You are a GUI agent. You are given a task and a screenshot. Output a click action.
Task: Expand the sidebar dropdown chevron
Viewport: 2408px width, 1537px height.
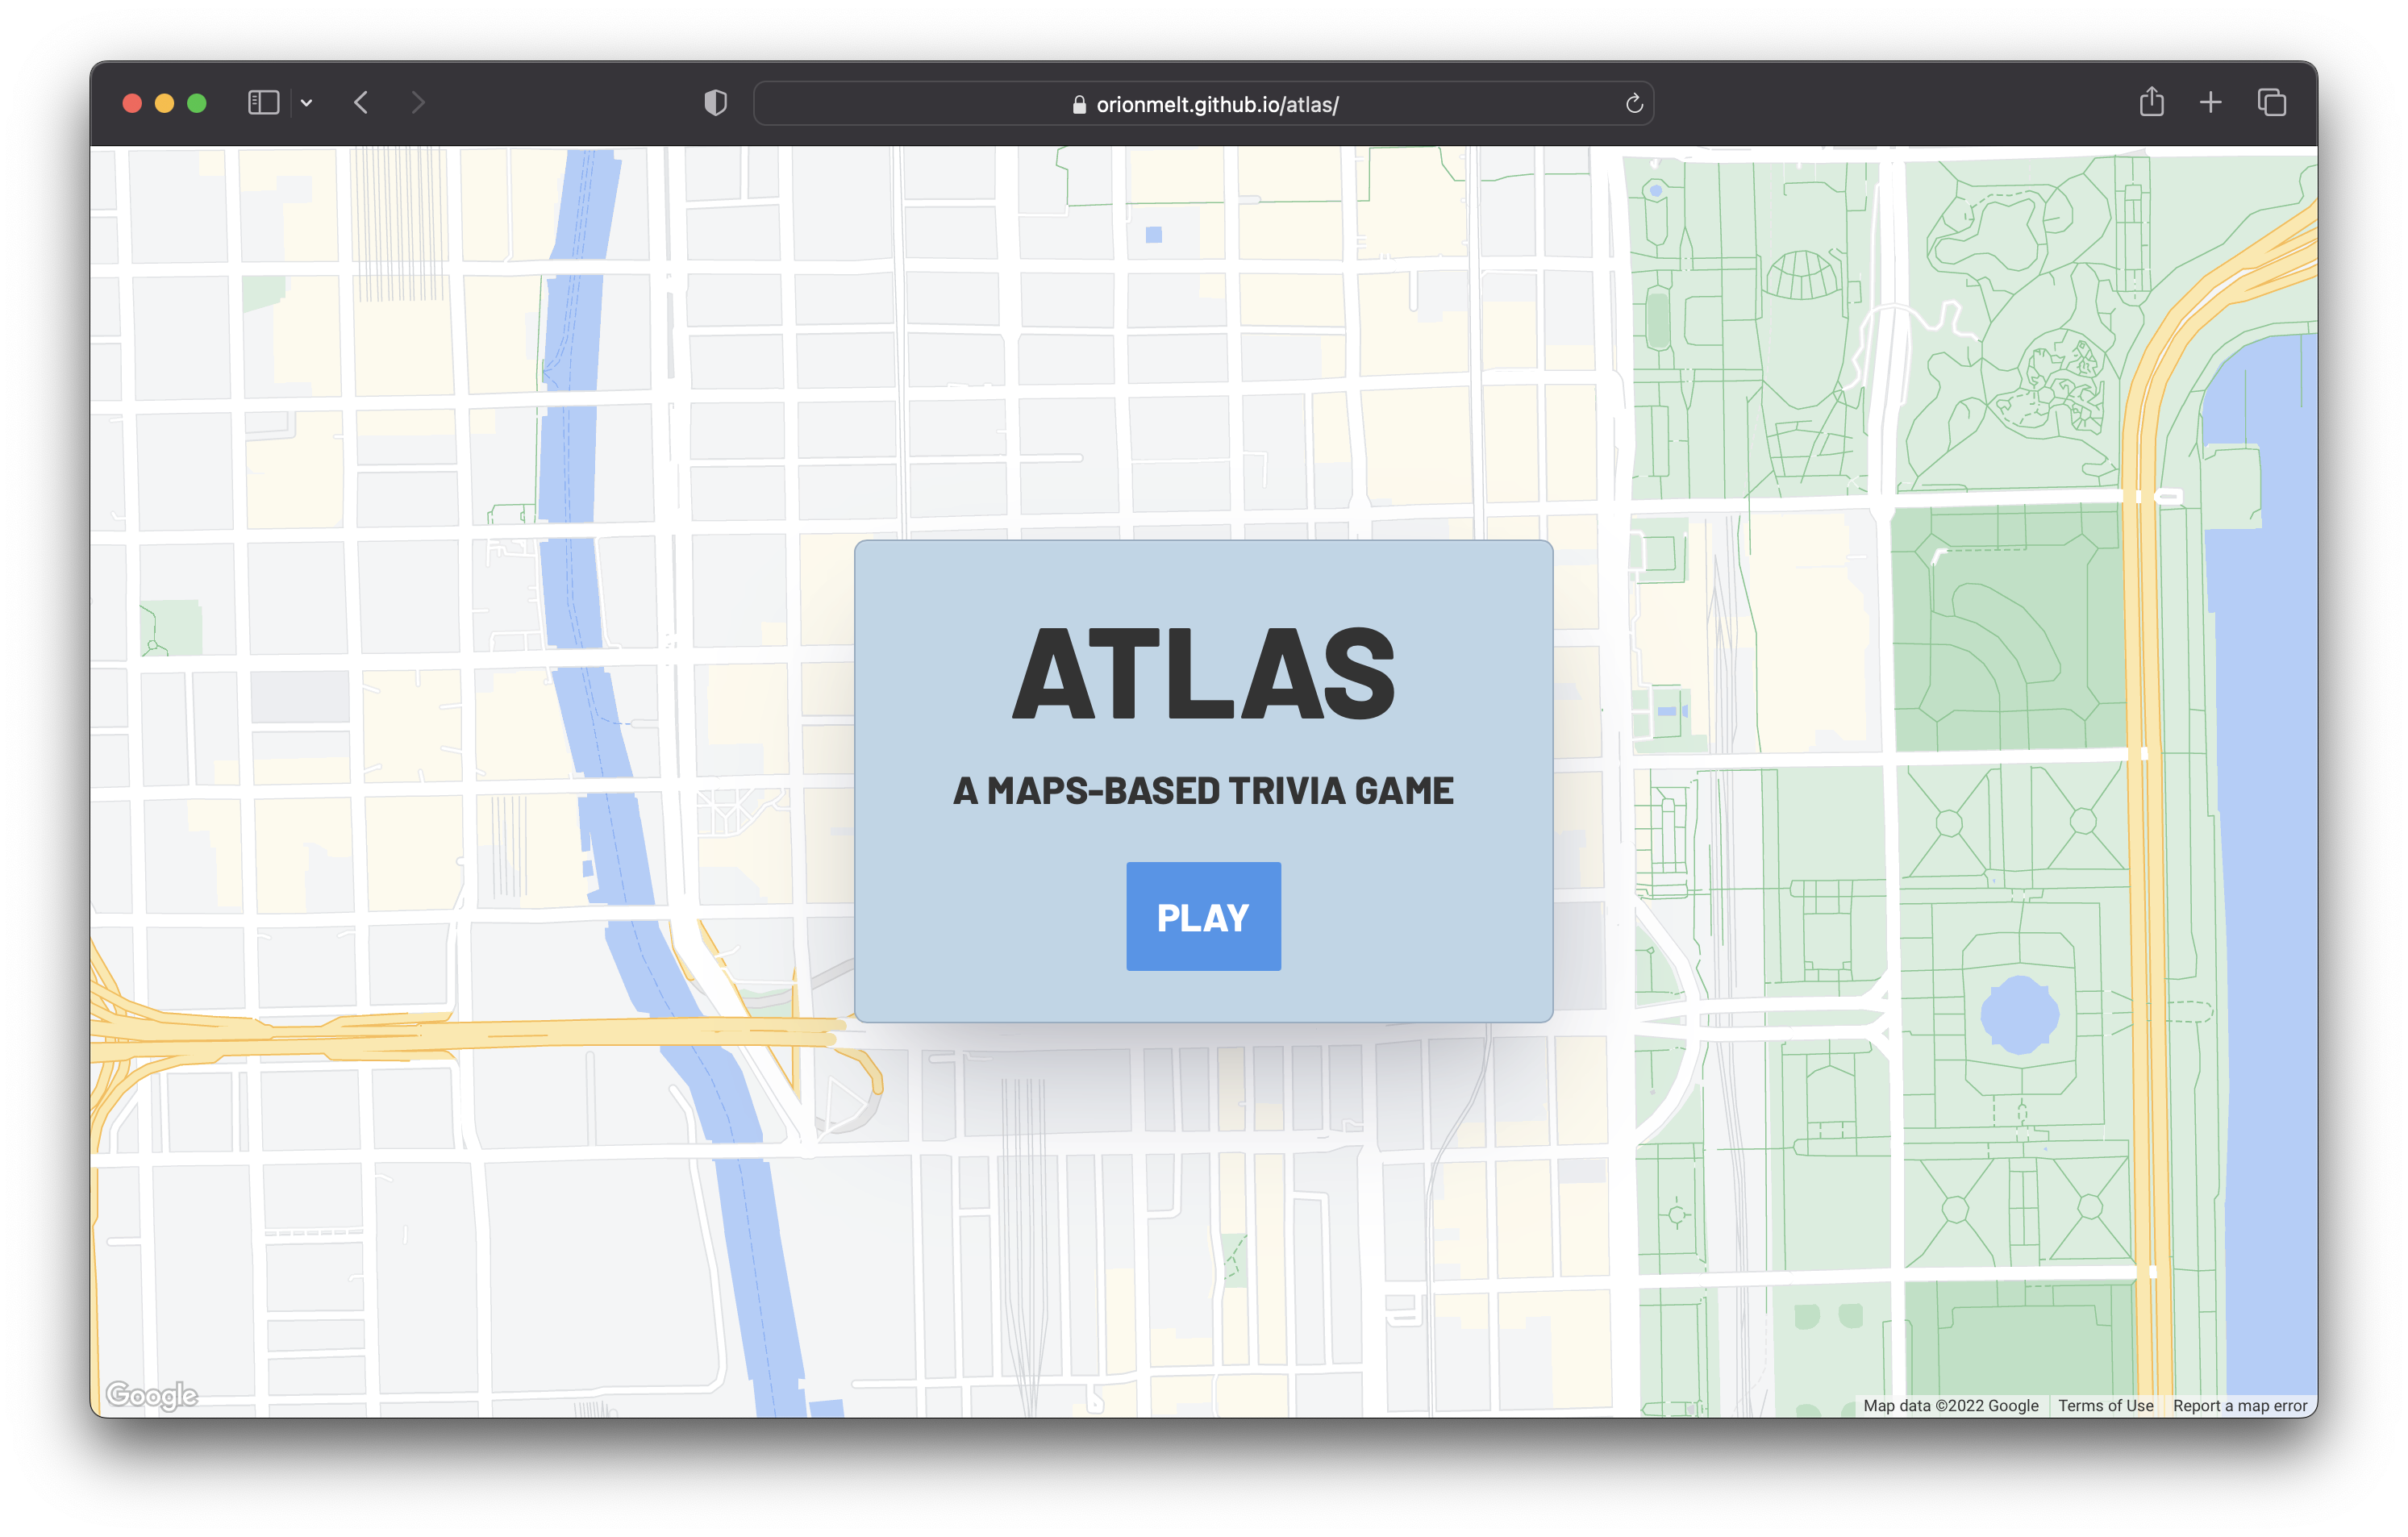tap(307, 103)
